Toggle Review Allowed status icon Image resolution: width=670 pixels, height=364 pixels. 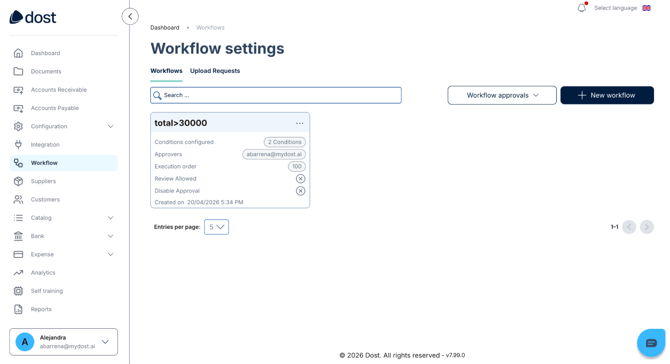tap(300, 179)
